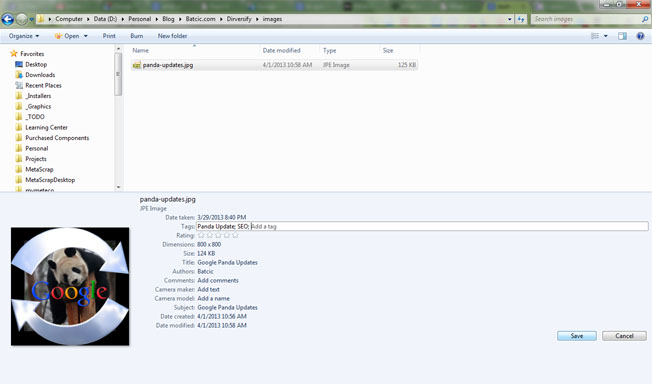Open the Help question mark icon
Image resolution: width=652 pixels, height=384 pixels.
coord(640,36)
